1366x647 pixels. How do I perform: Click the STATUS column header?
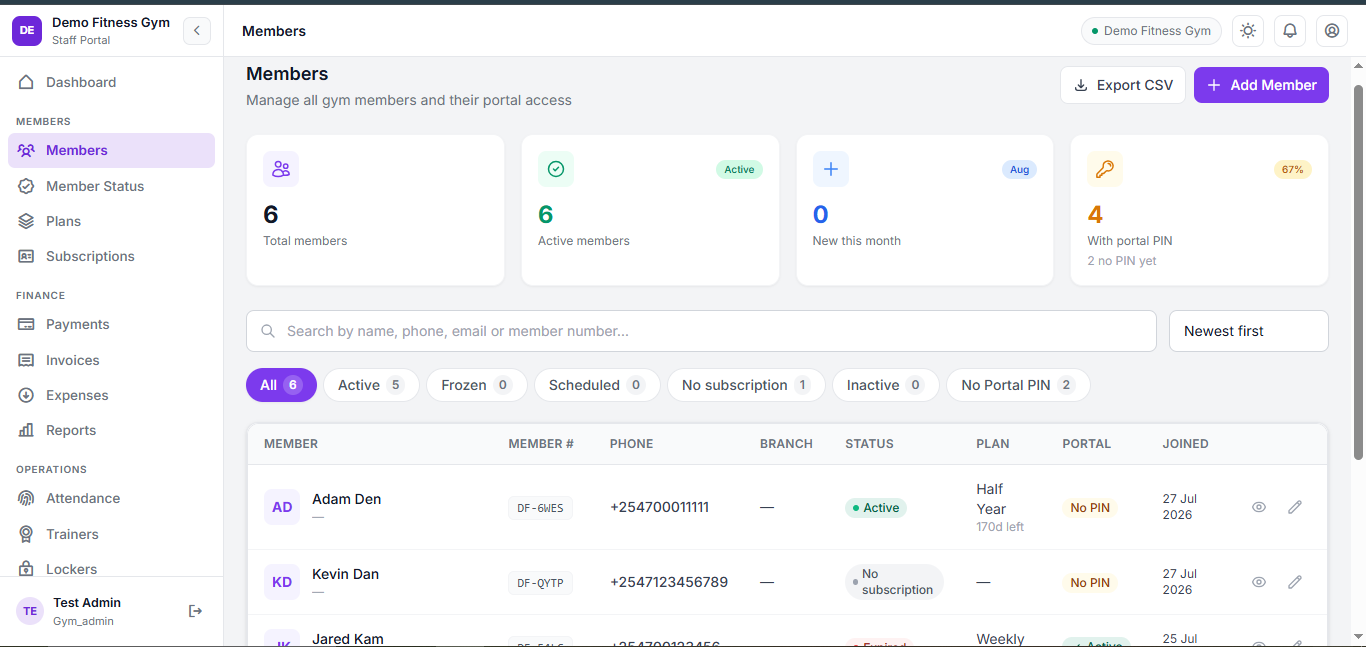pos(869,444)
